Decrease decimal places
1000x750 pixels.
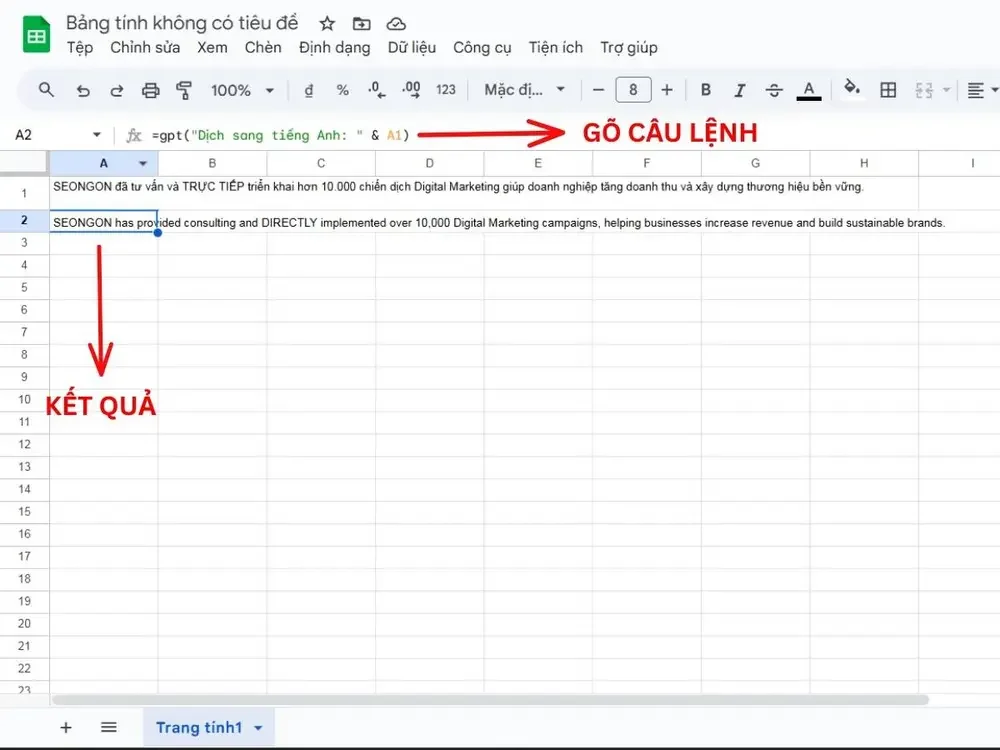click(x=376, y=90)
